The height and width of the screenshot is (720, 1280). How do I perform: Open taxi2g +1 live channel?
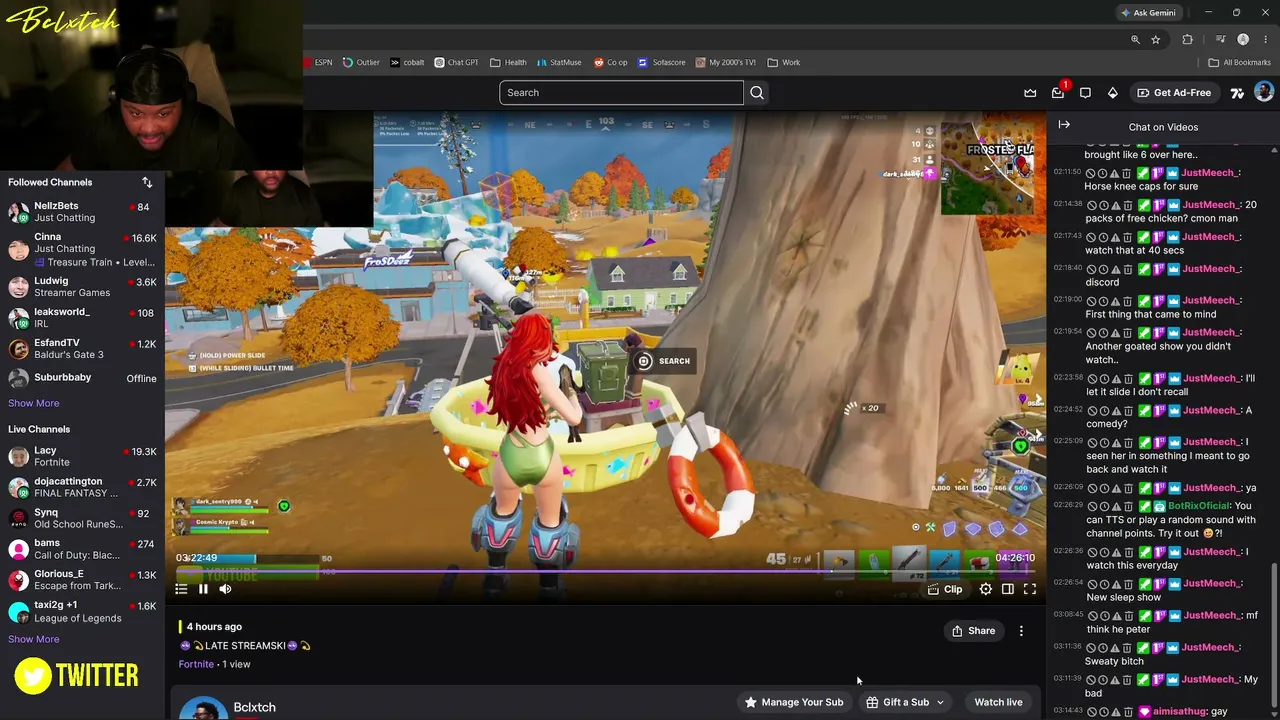tap(82, 611)
